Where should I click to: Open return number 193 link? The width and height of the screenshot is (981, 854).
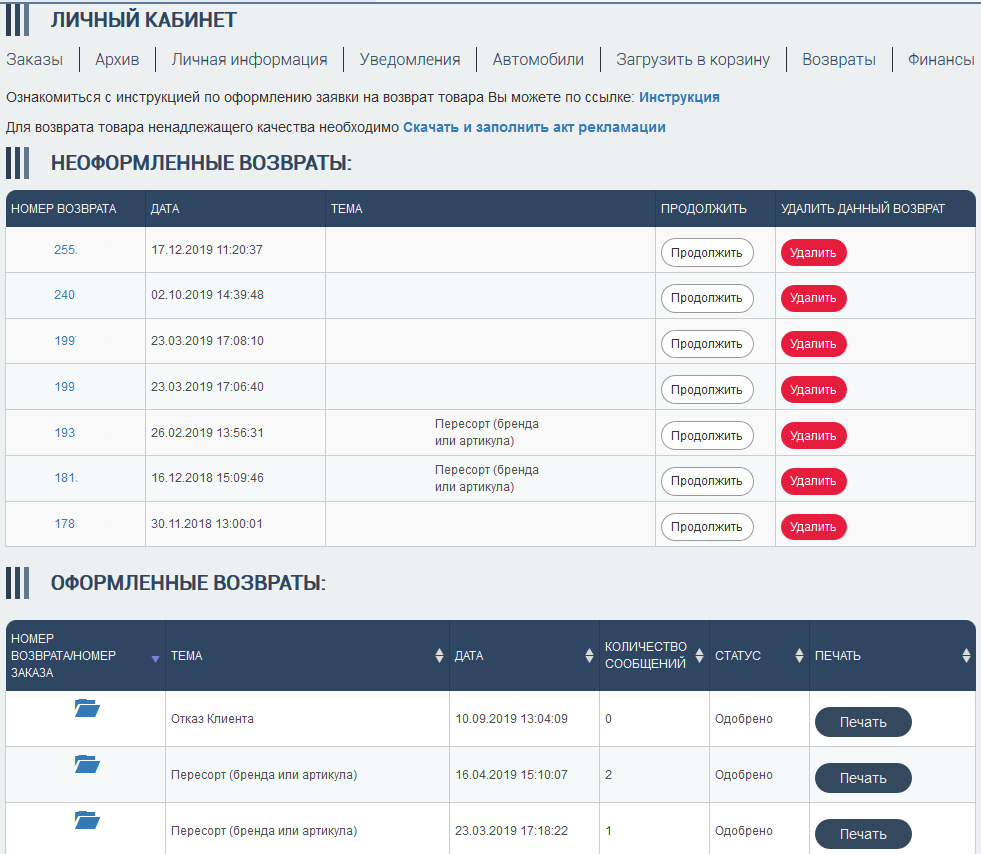click(65, 433)
